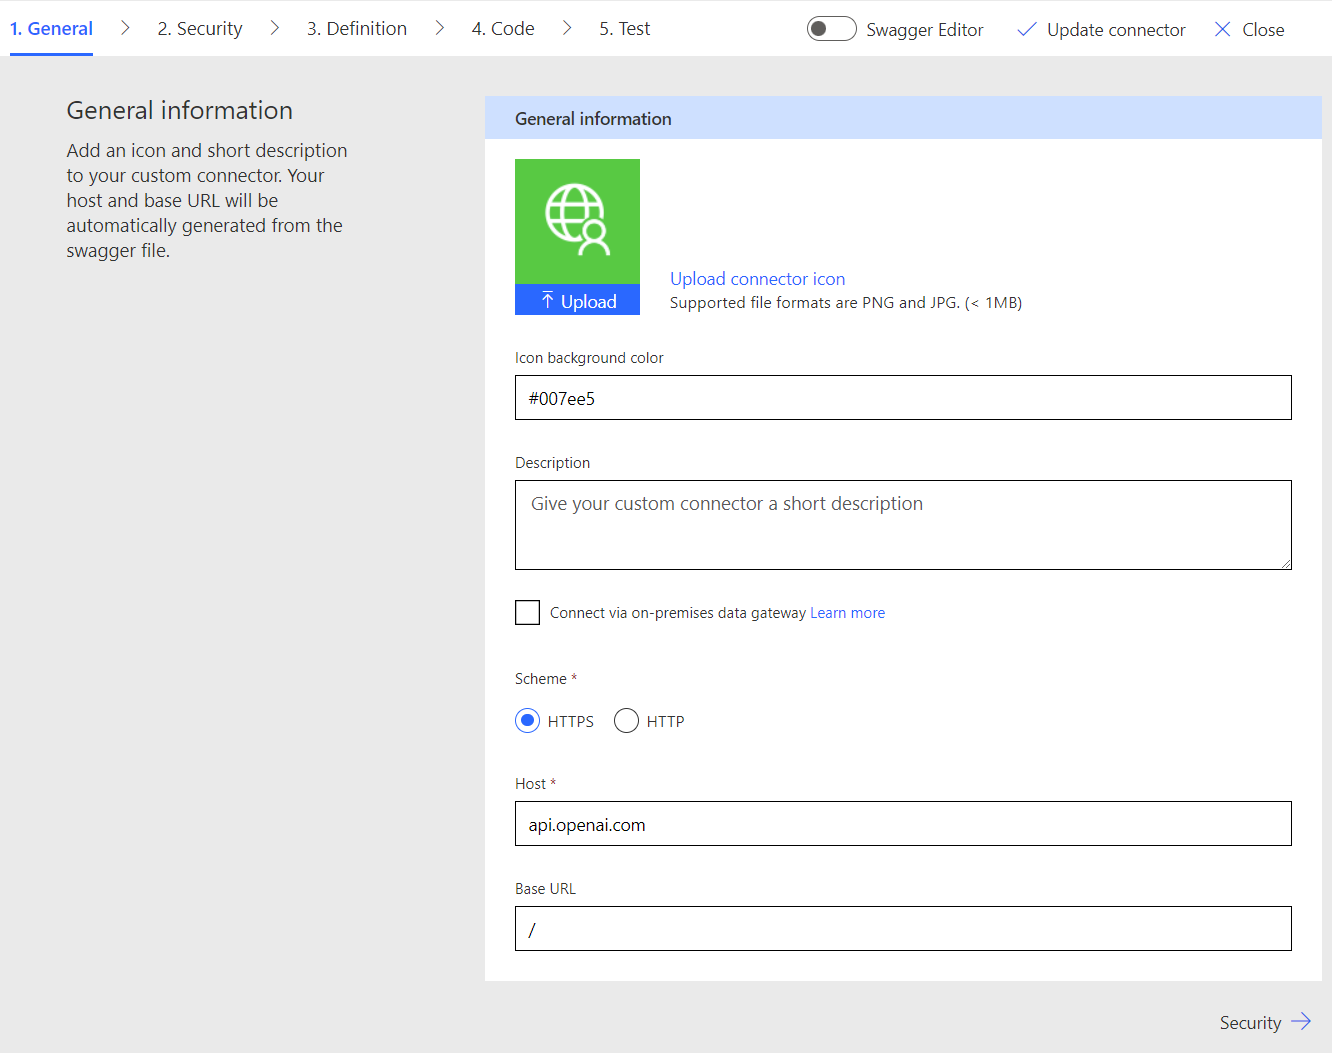The width and height of the screenshot is (1332, 1053).
Task: Select the HTTPS scheme radio button
Action: (527, 720)
